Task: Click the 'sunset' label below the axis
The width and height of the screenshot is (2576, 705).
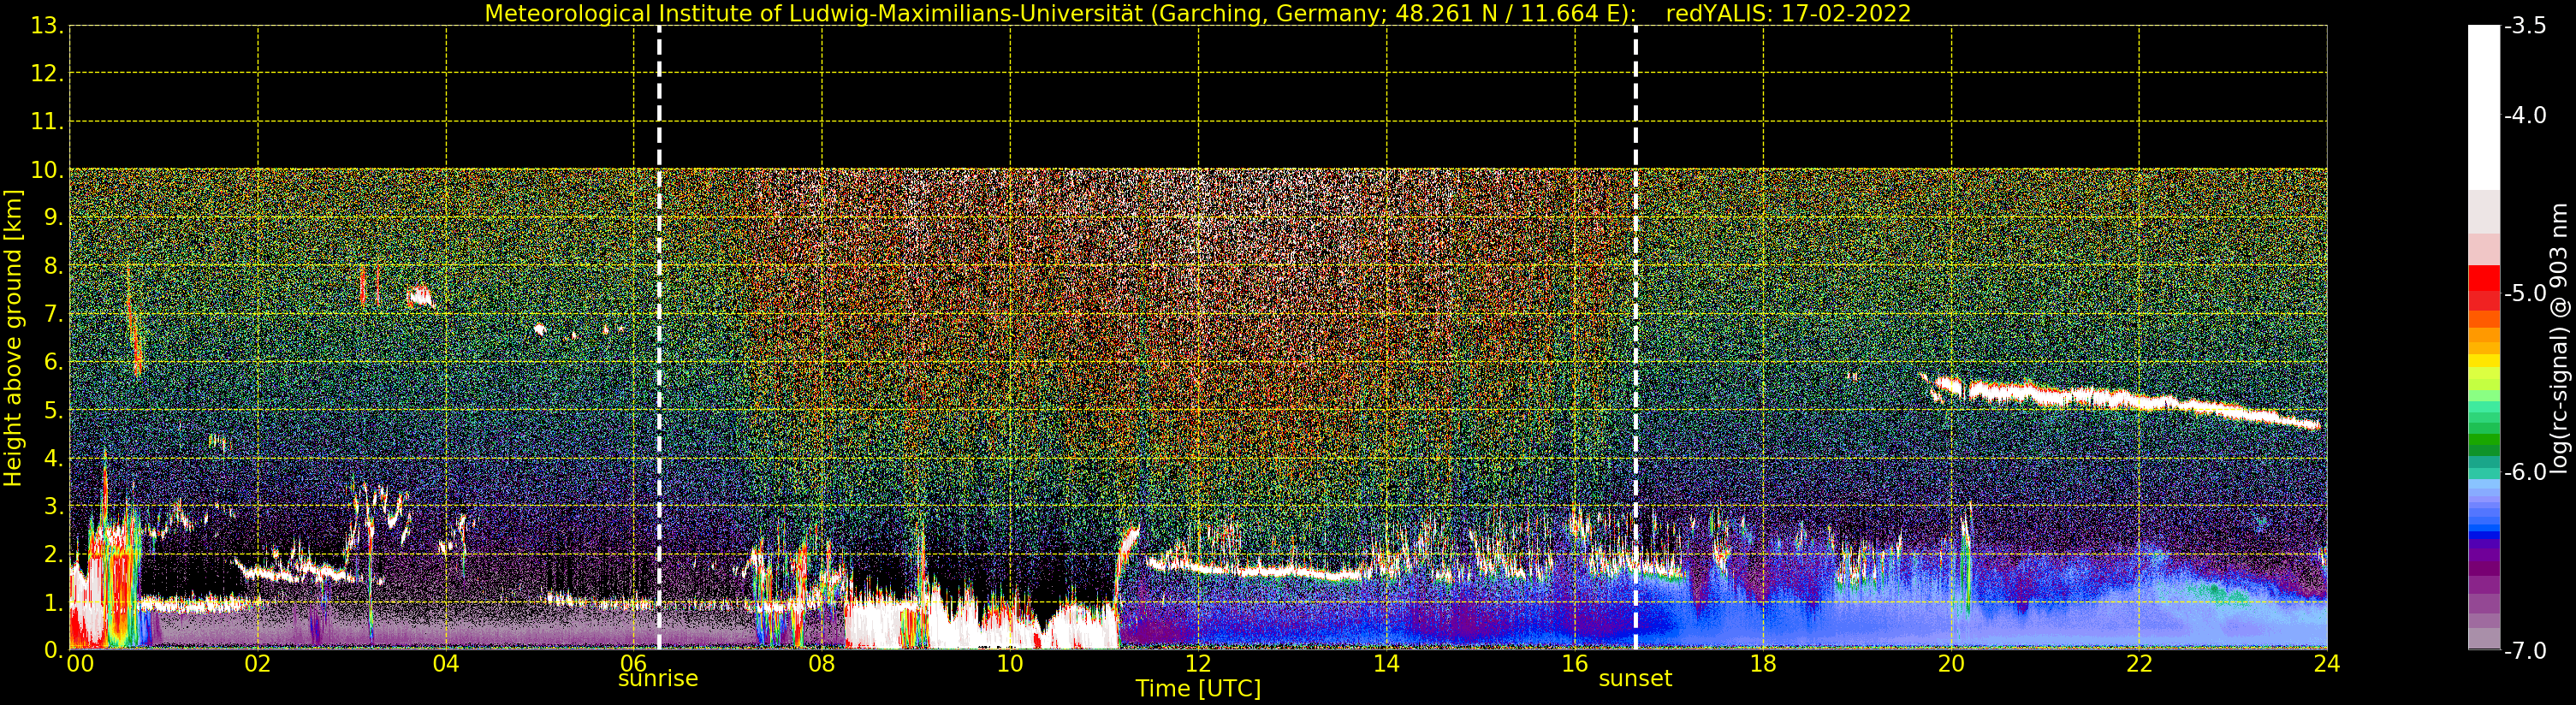Action: point(1635,679)
